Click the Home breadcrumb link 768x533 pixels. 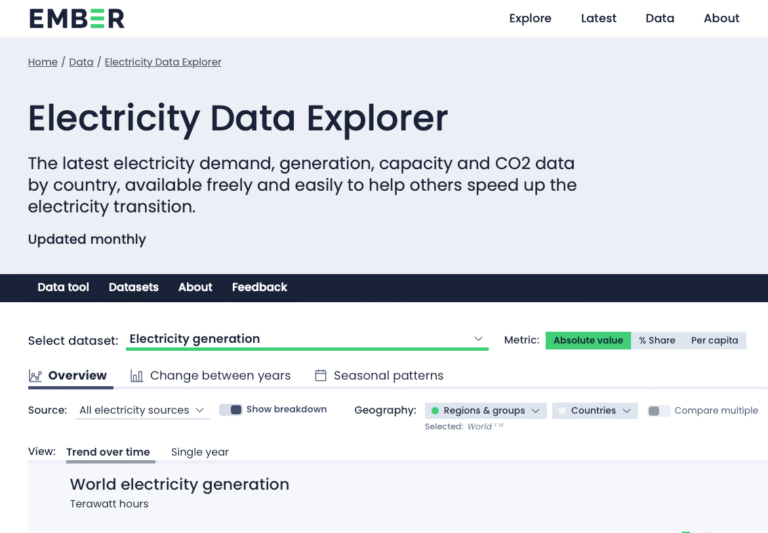pos(43,62)
